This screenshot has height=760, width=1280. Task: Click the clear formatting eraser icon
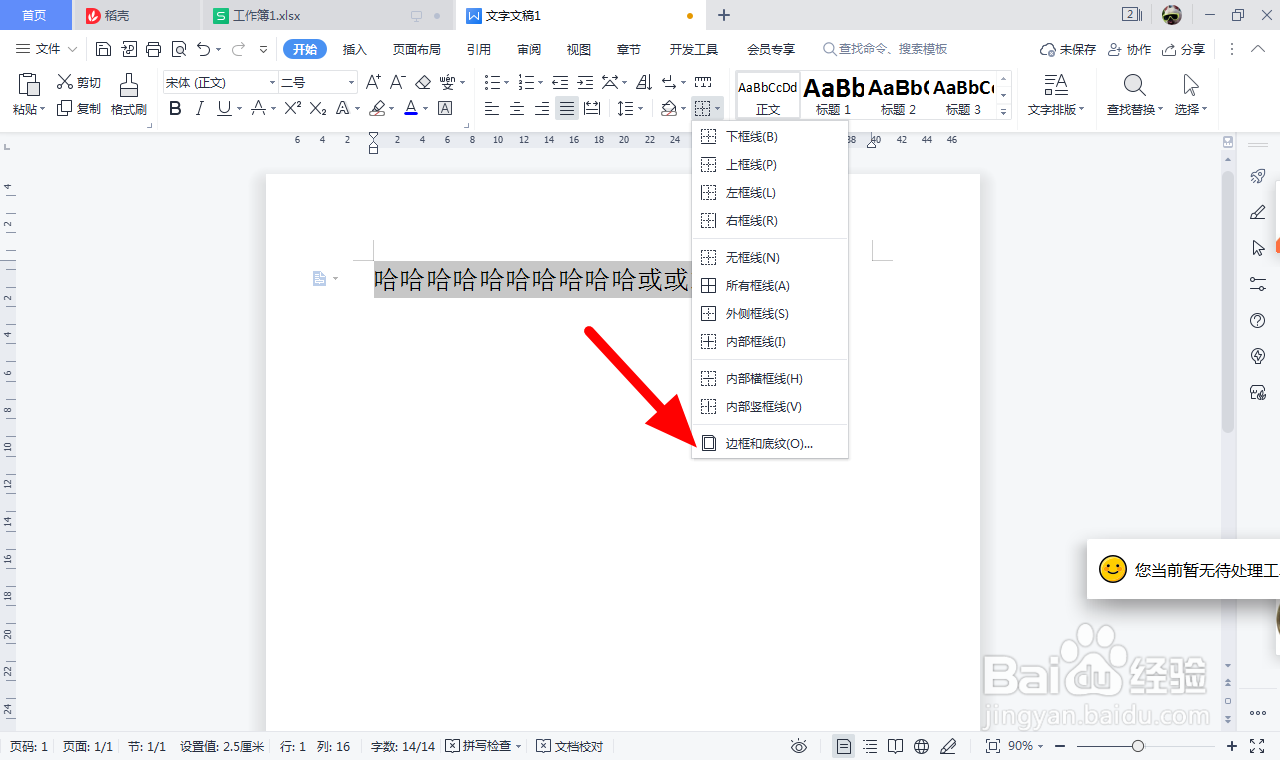coord(423,82)
